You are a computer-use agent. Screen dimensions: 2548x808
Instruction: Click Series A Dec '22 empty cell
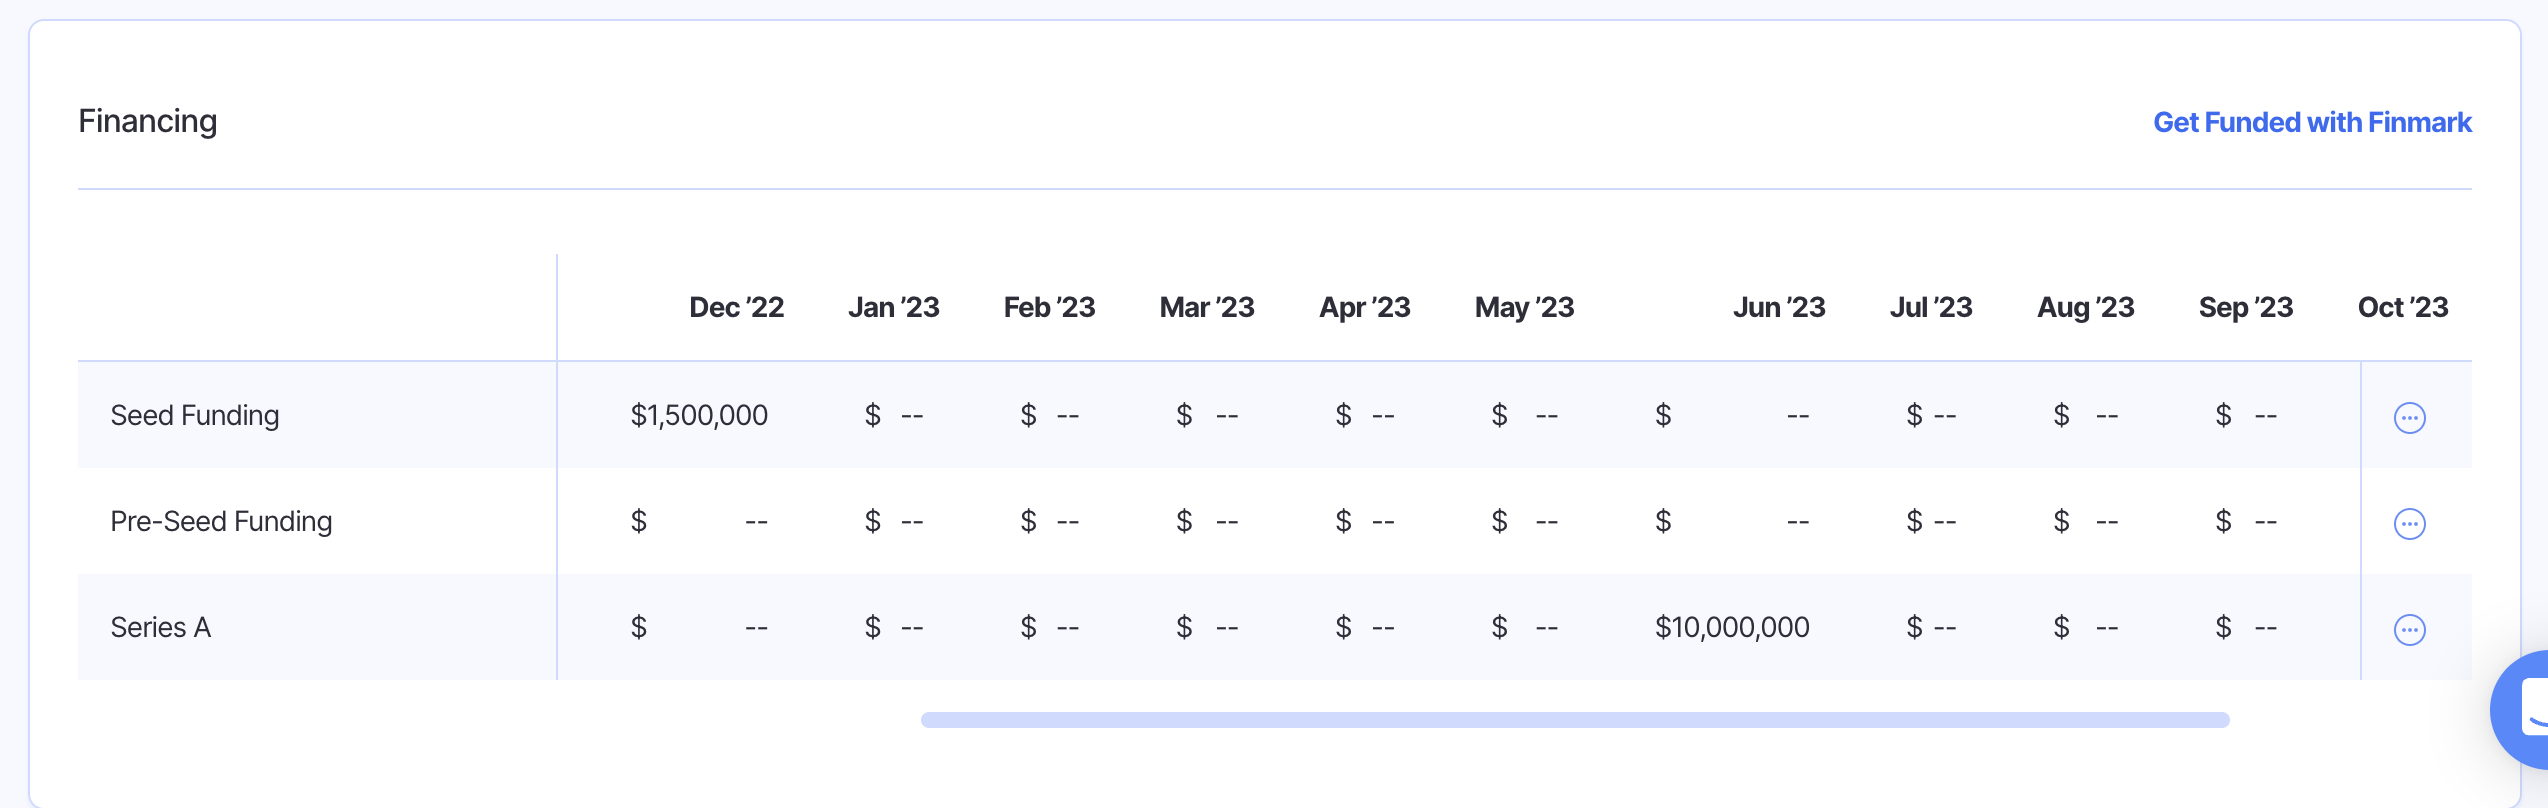coord(699,627)
